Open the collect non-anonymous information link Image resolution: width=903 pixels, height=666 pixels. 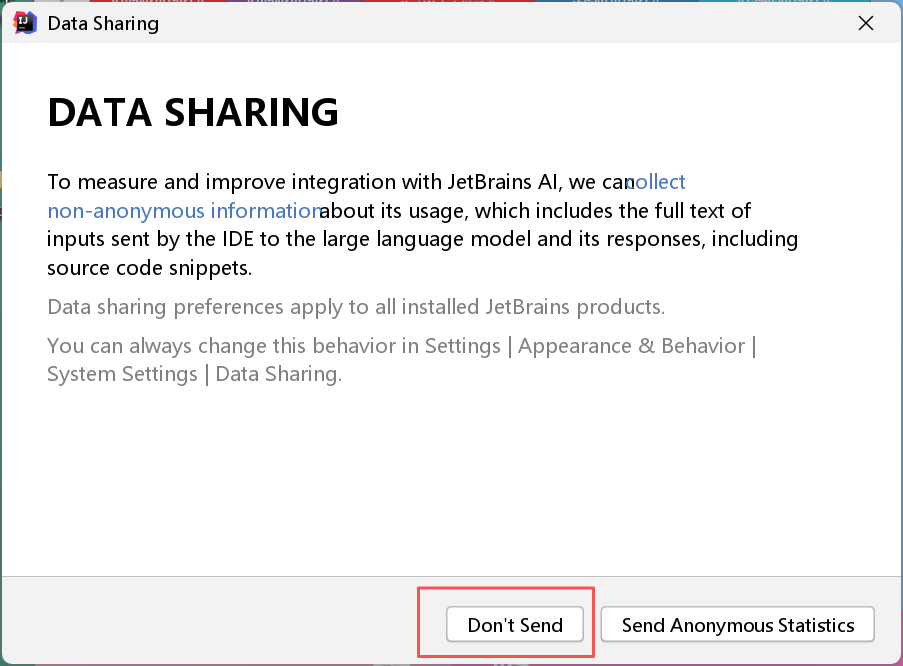pyautogui.click(x=184, y=211)
